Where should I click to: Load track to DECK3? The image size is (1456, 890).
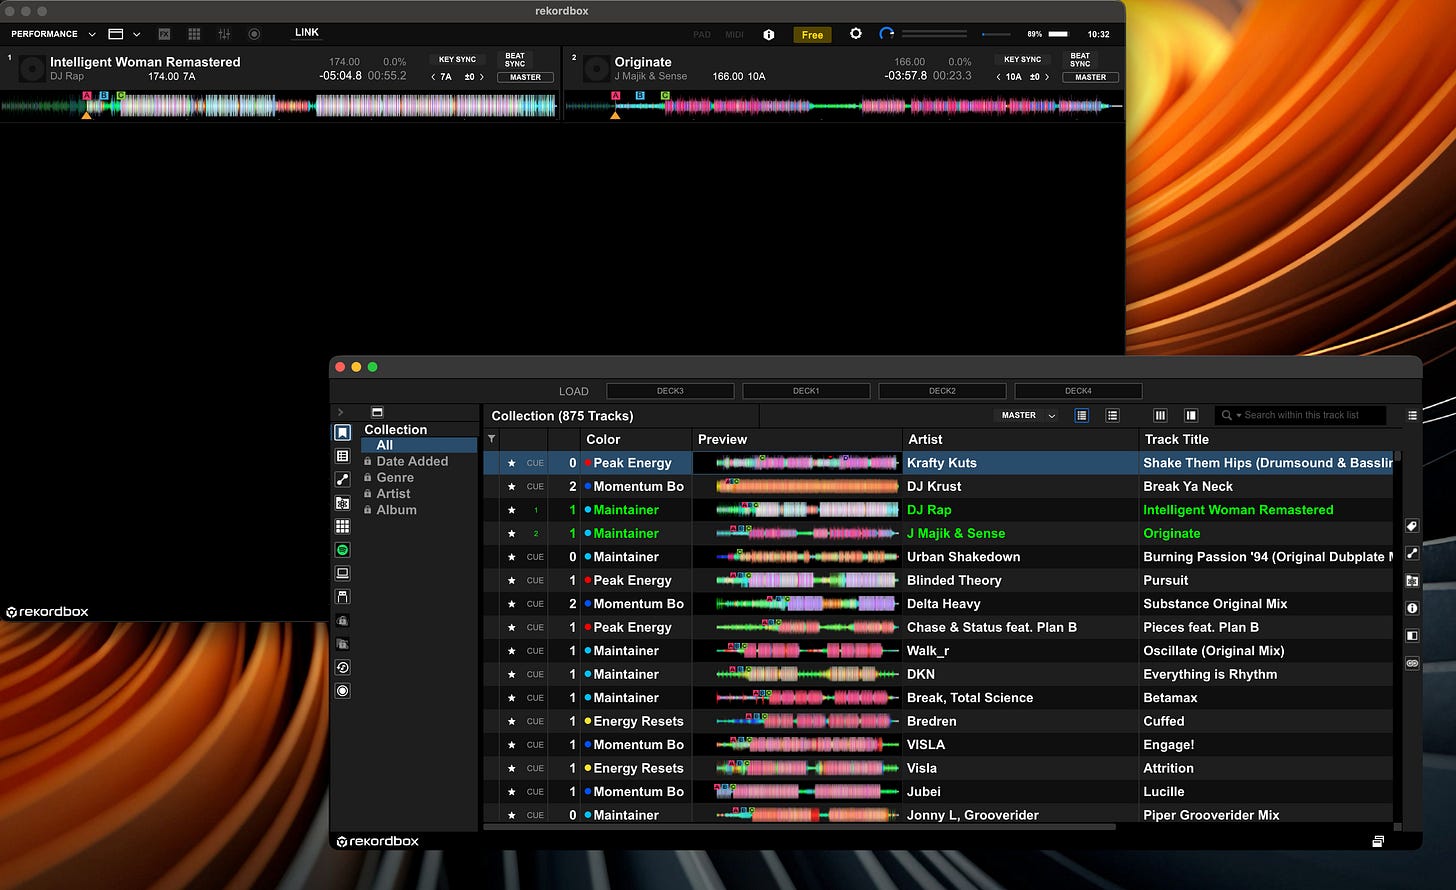pos(670,391)
